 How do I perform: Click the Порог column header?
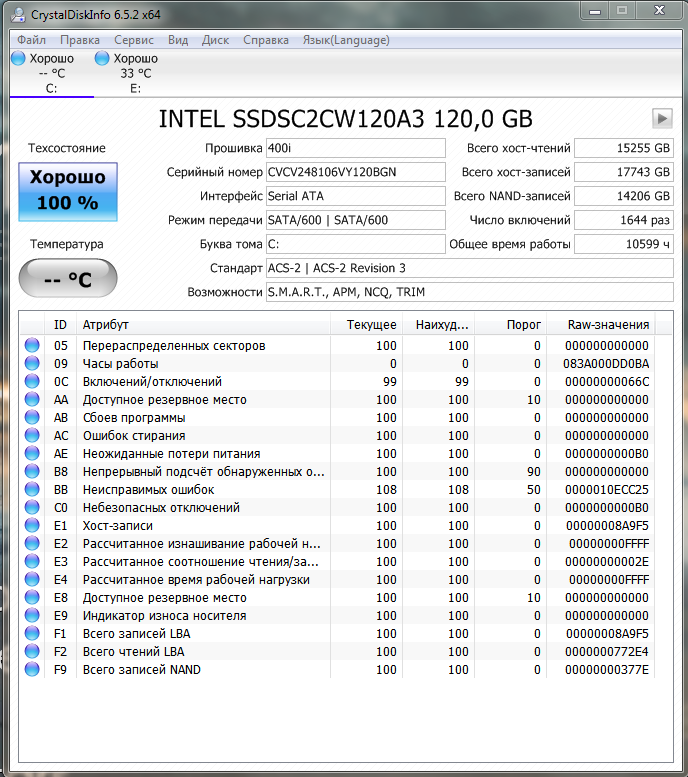(511, 325)
